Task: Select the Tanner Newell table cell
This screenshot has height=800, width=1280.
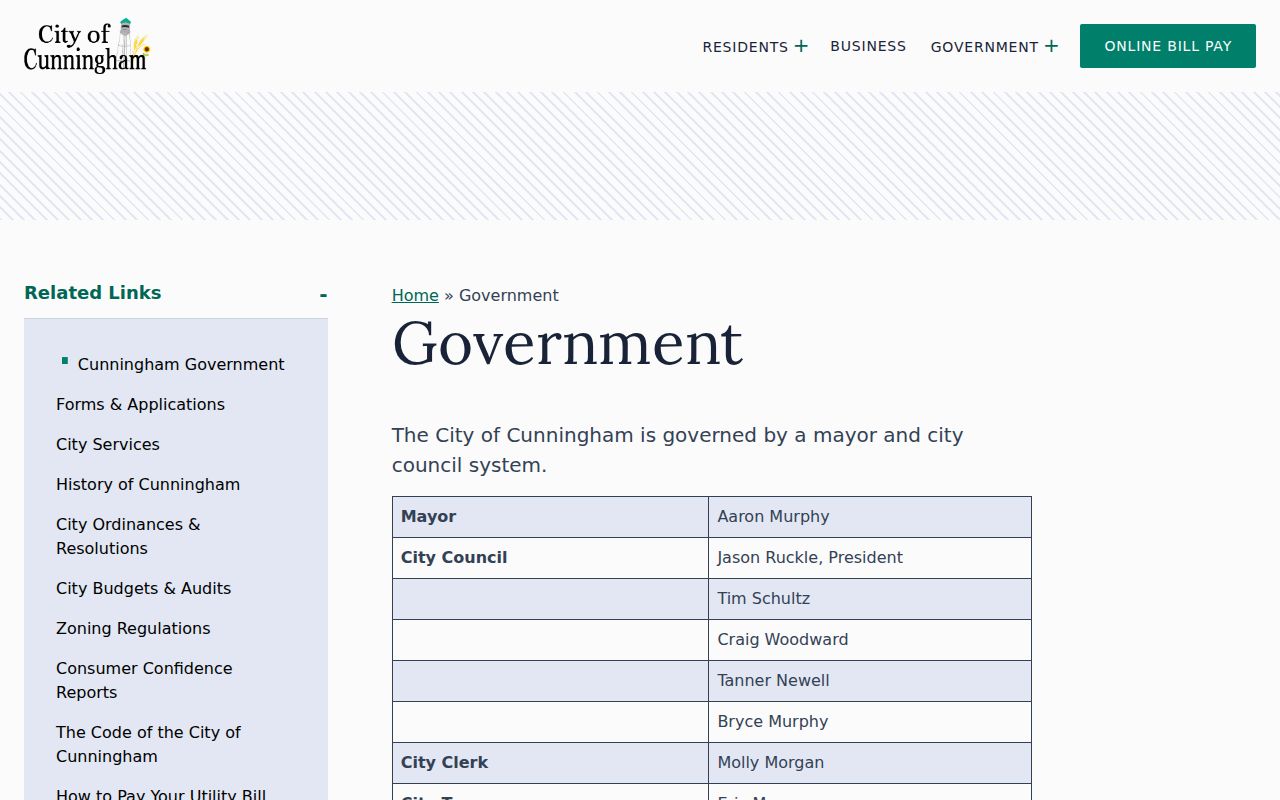Action: pyautogui.click(x=870, y=681)
